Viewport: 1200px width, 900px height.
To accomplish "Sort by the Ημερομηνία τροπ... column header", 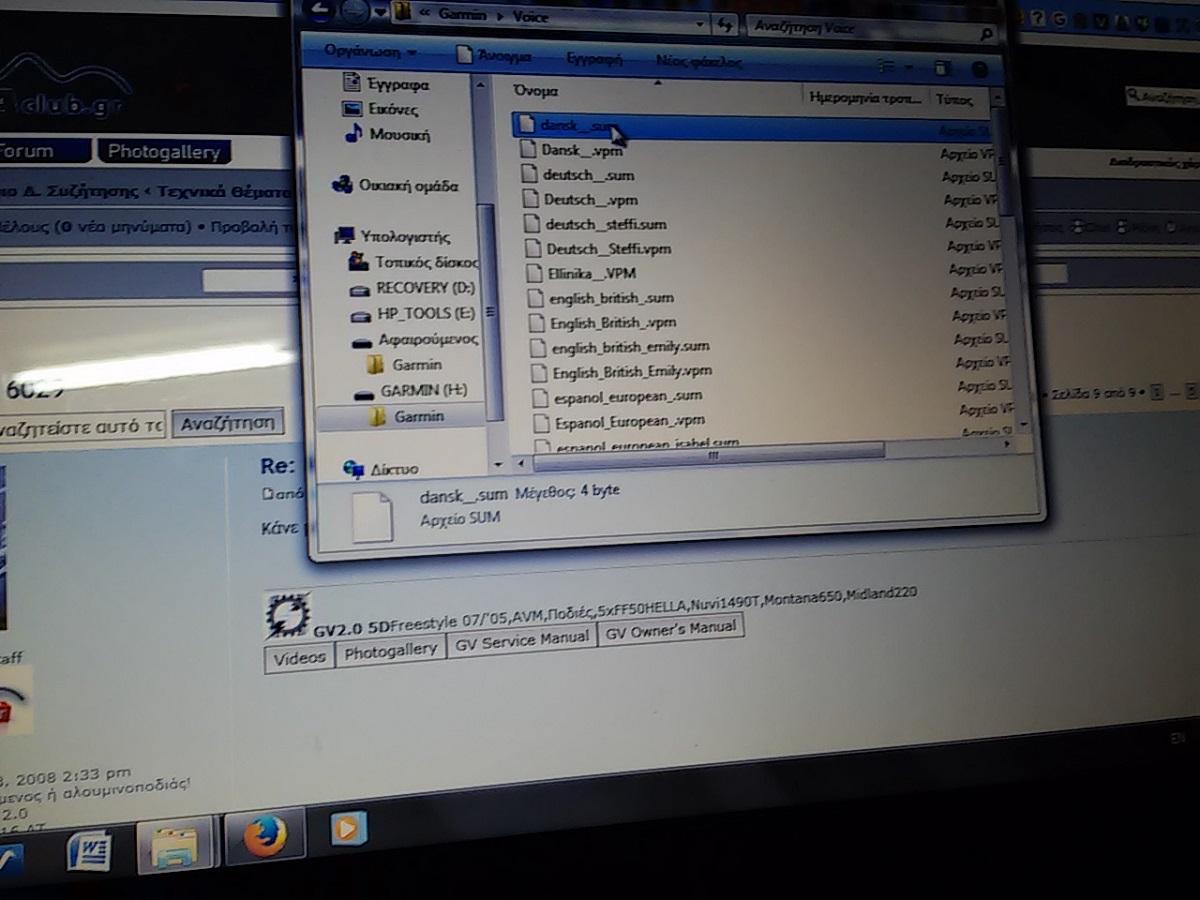I will pos(867,99).
